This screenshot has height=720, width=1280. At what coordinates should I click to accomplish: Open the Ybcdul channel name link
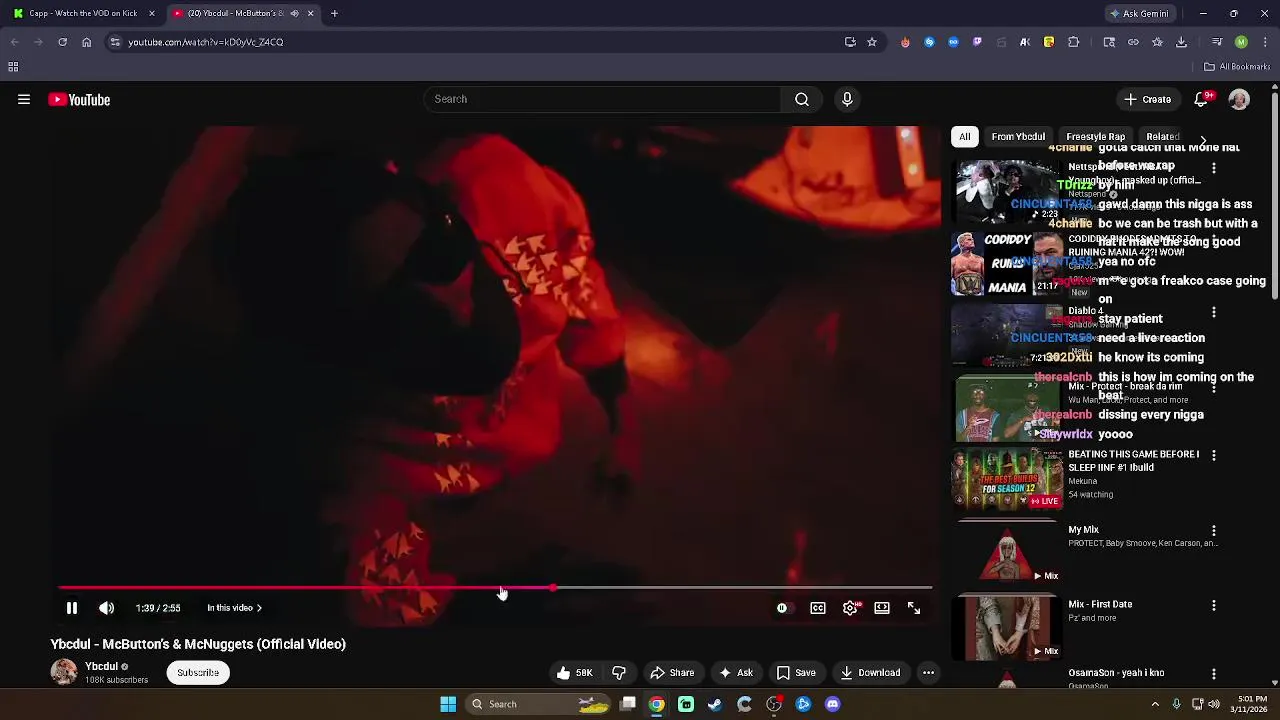coord(101,666)
